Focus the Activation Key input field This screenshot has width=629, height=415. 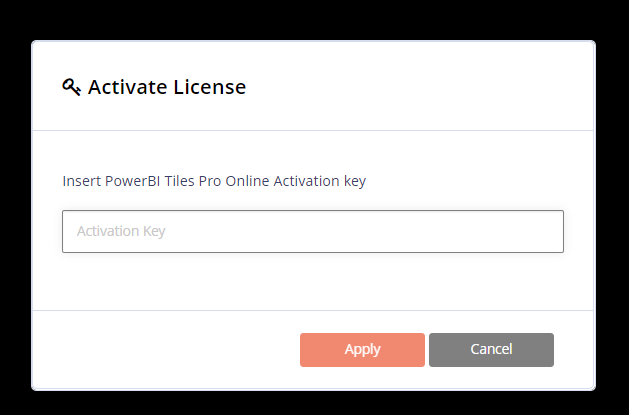coord(312,231)
